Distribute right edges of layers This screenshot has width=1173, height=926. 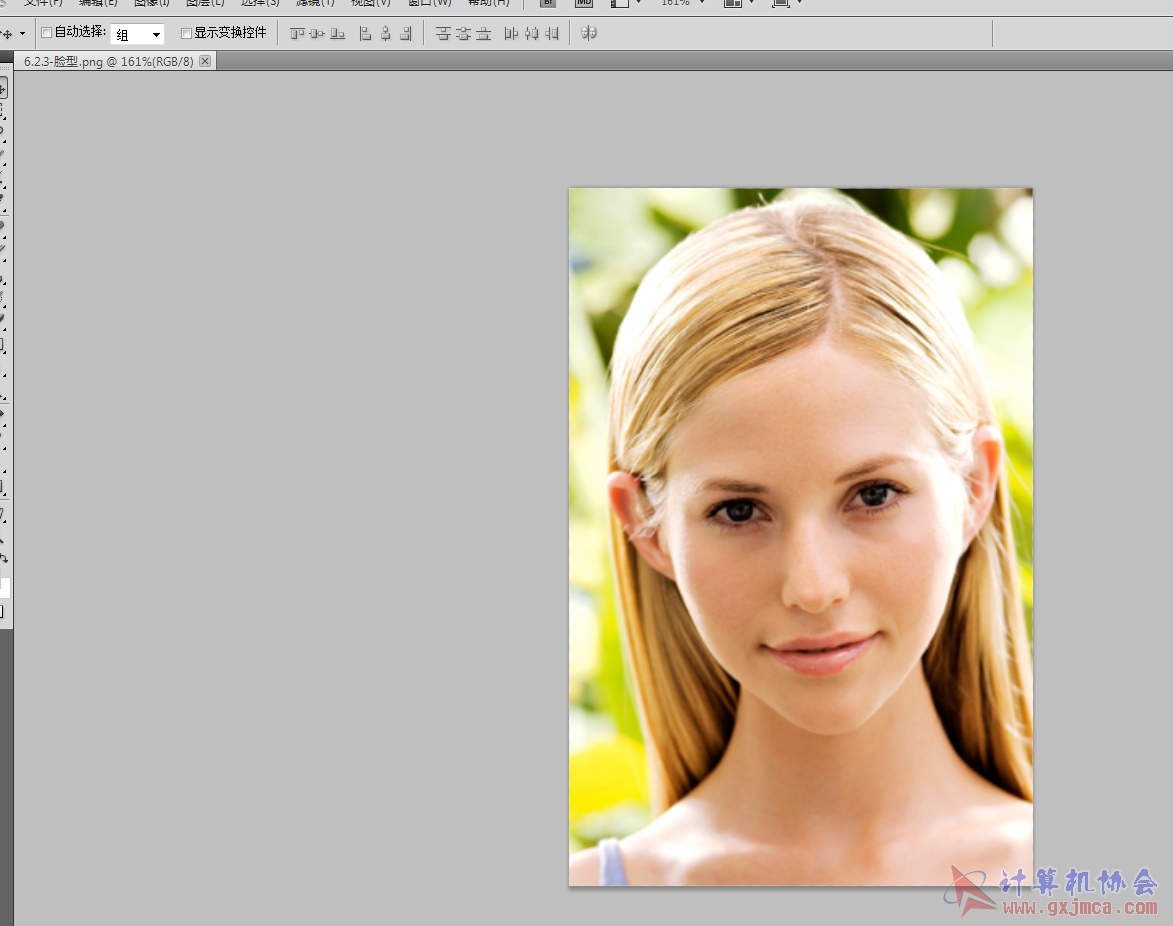click(551, 34)
